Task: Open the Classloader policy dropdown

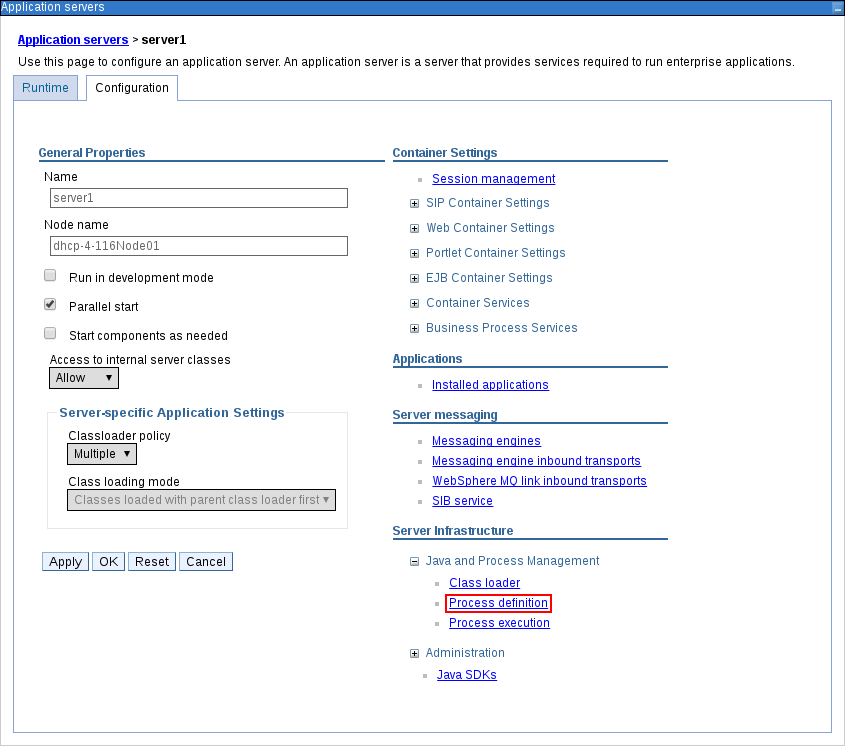Action: [x=102, y=454]
